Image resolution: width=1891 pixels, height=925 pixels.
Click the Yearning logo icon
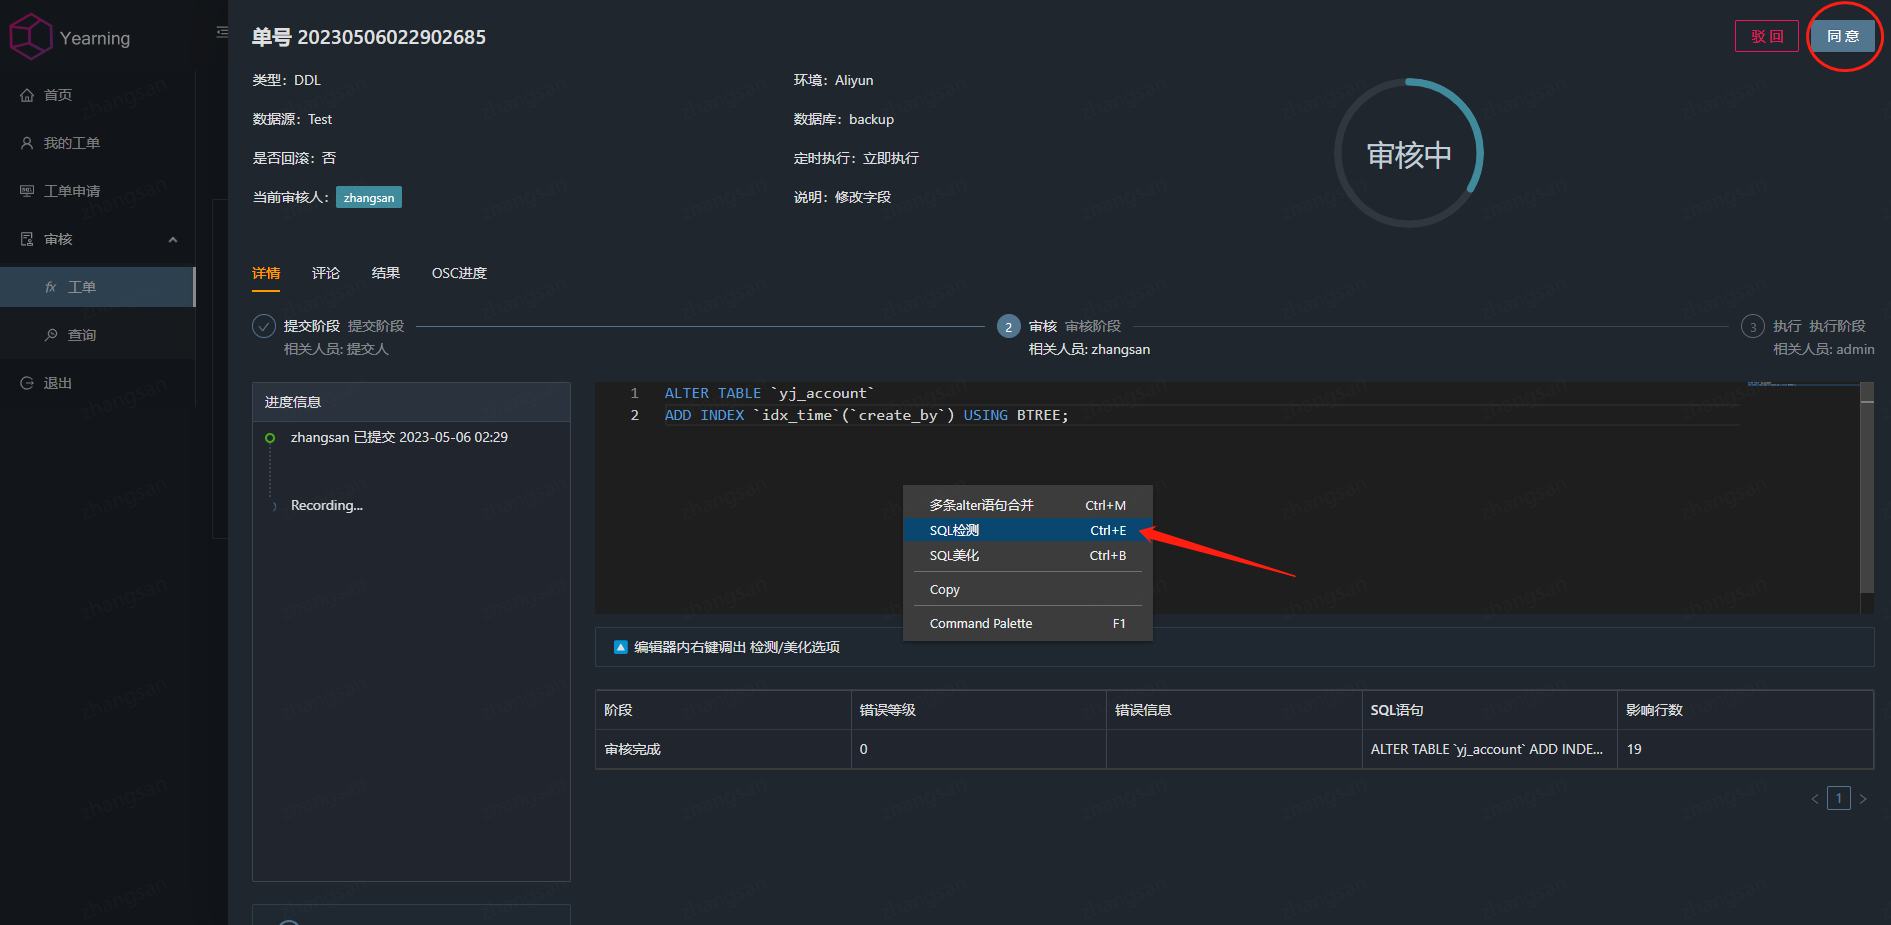point(30,37)
